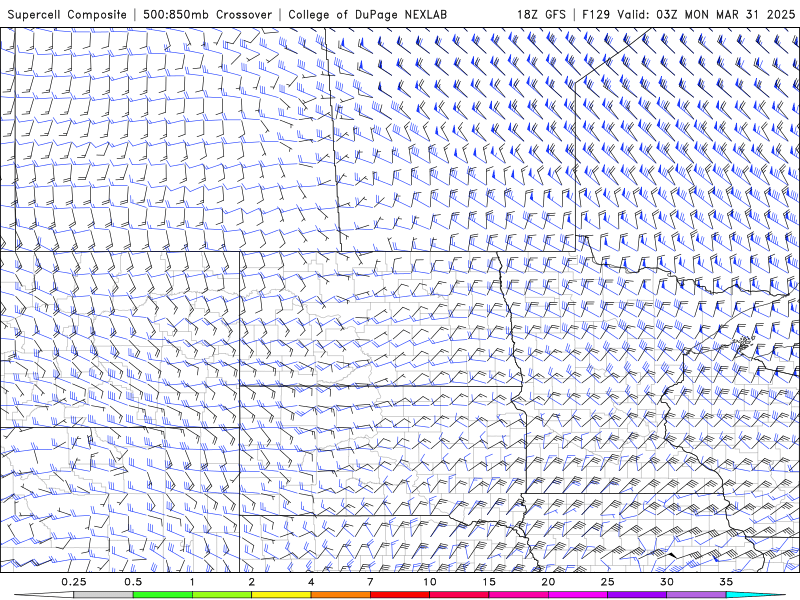This screenshot has width=800, height=600.
Task: Click the cyan arrow end of color bar
Action: [755, 595]
